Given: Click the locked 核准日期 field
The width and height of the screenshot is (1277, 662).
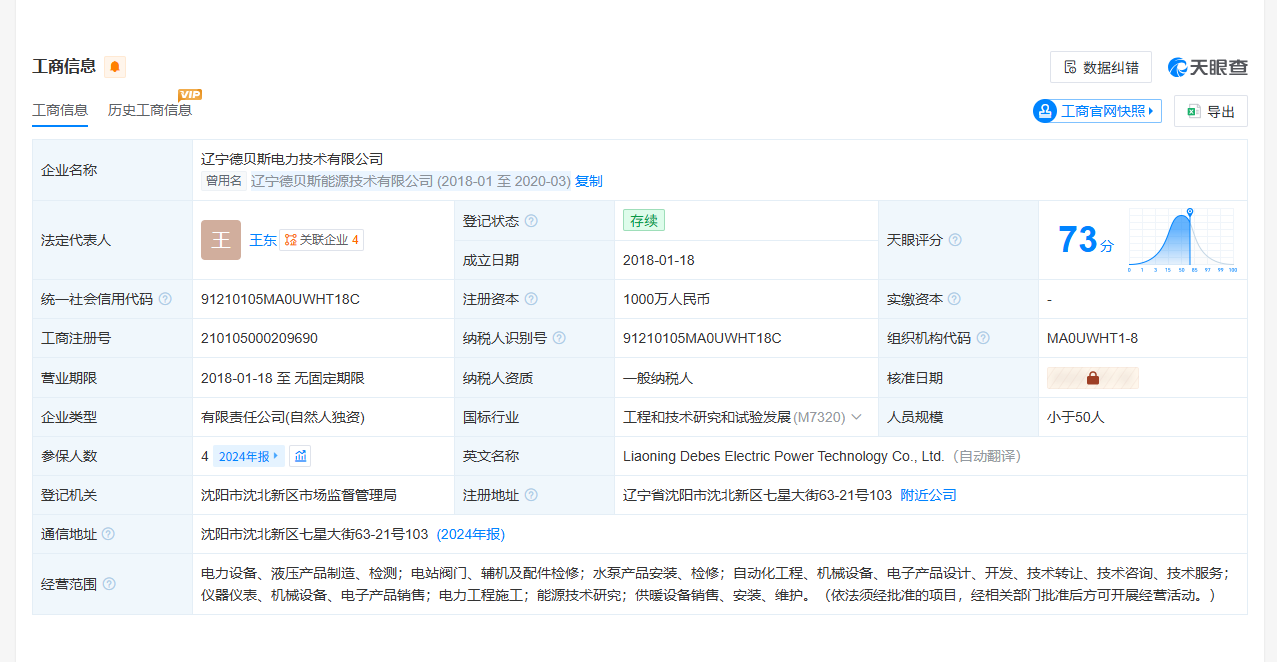Looking at the screenshot, I should (x=1092, y=378).
